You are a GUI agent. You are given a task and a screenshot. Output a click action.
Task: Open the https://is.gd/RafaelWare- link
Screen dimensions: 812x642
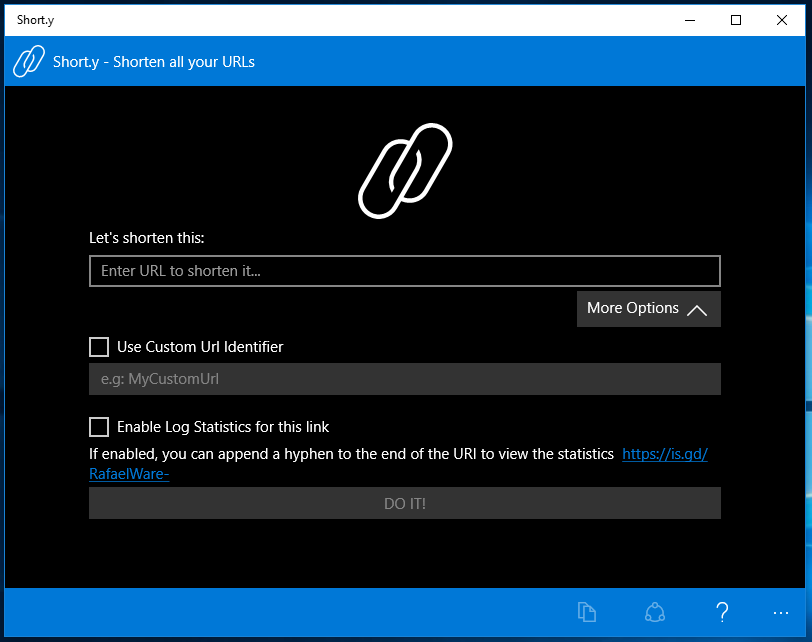point(665,454)
